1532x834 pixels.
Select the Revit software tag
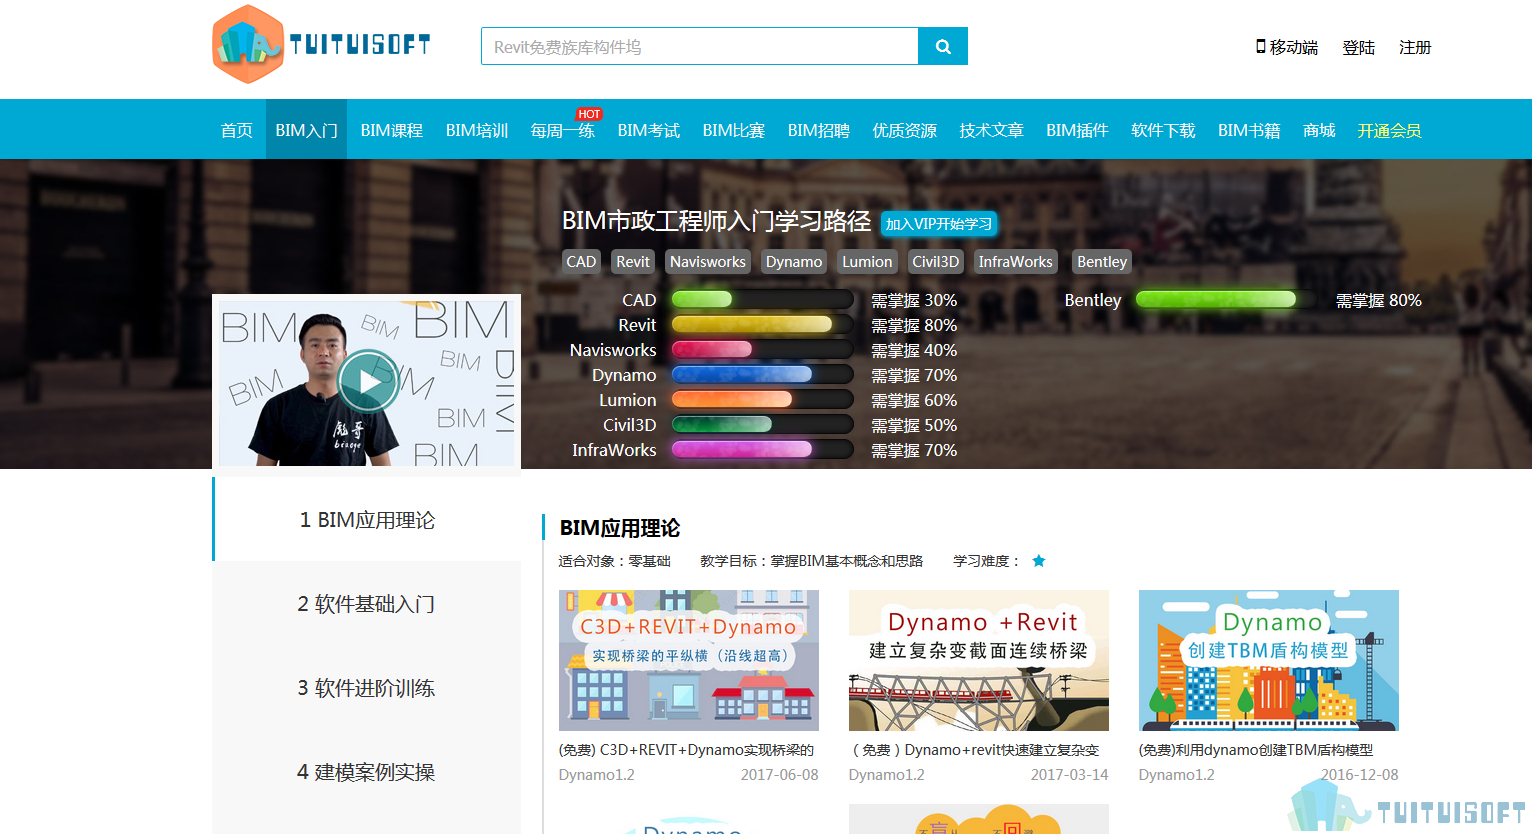pos(633,262)
